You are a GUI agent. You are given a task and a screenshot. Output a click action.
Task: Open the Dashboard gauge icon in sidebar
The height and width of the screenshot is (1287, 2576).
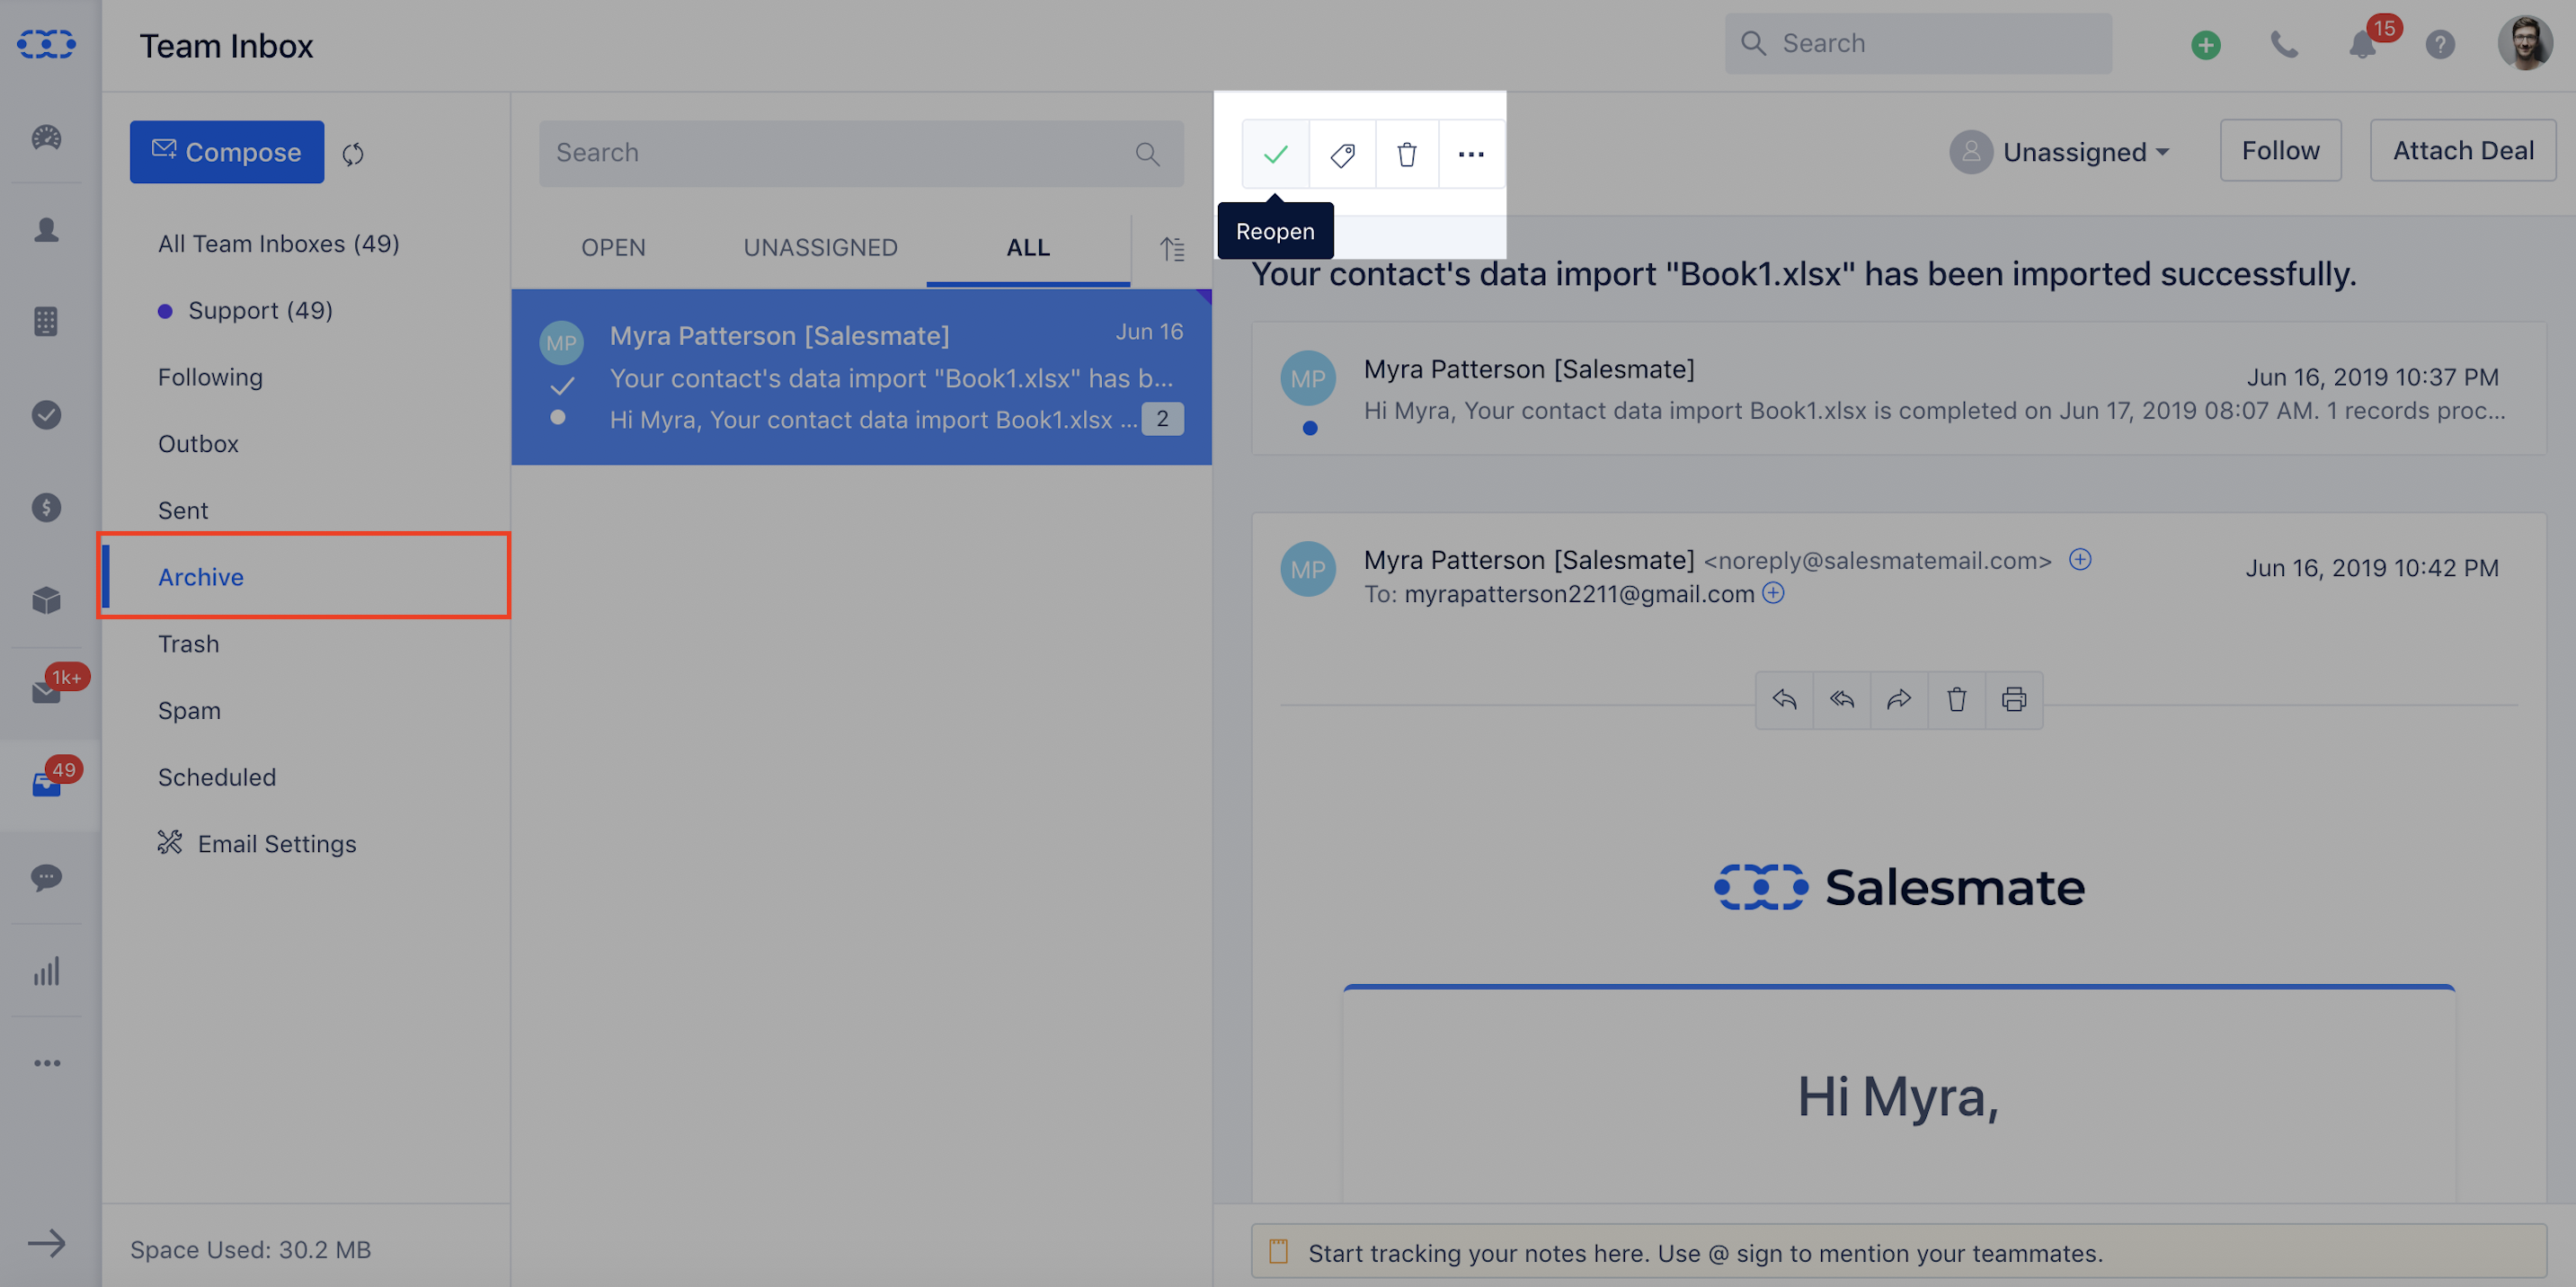(x=46, y=137)
